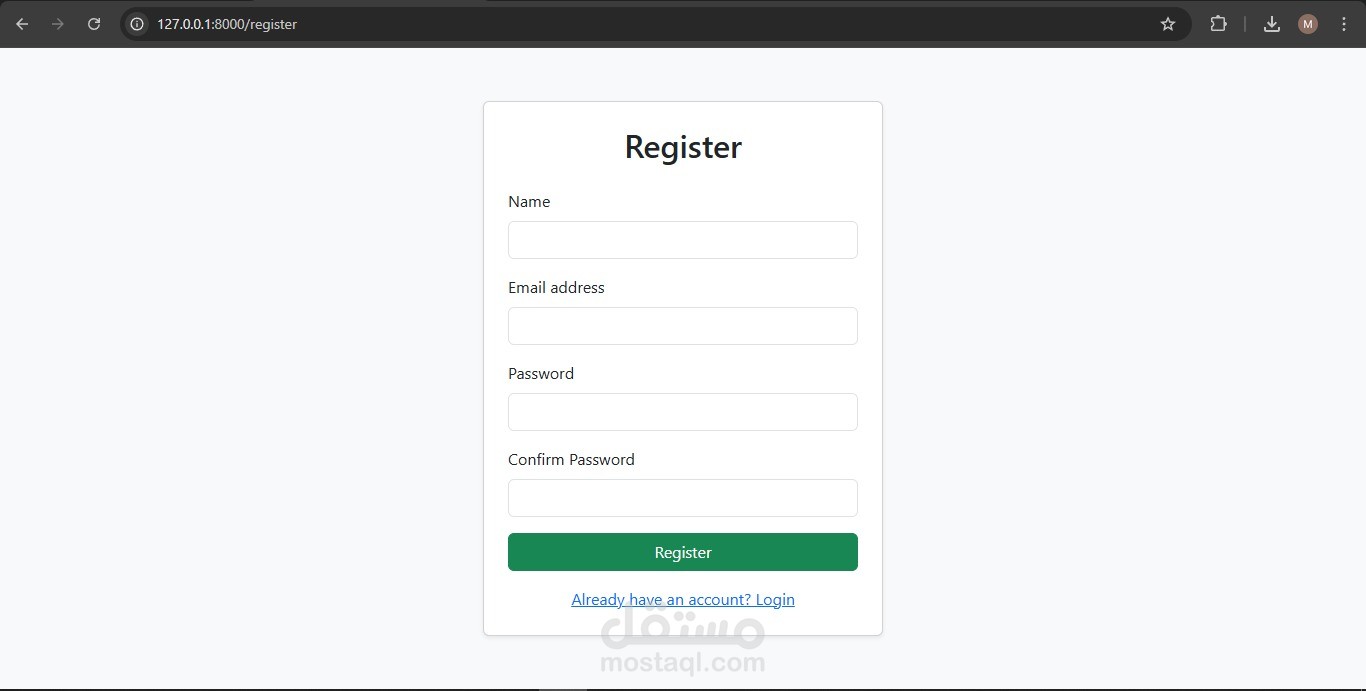Screen dimensions: 1366x691
Task: Focus the Name input field
Action: point(683,240)
